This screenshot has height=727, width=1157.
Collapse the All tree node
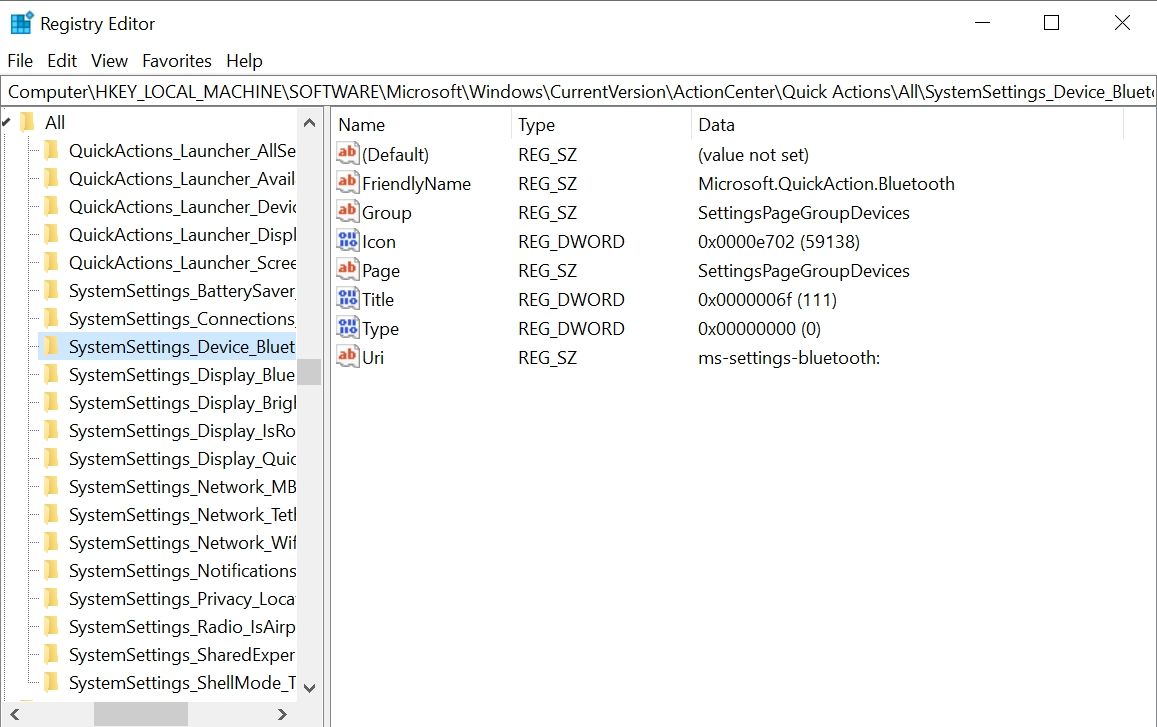pos(6,123)
